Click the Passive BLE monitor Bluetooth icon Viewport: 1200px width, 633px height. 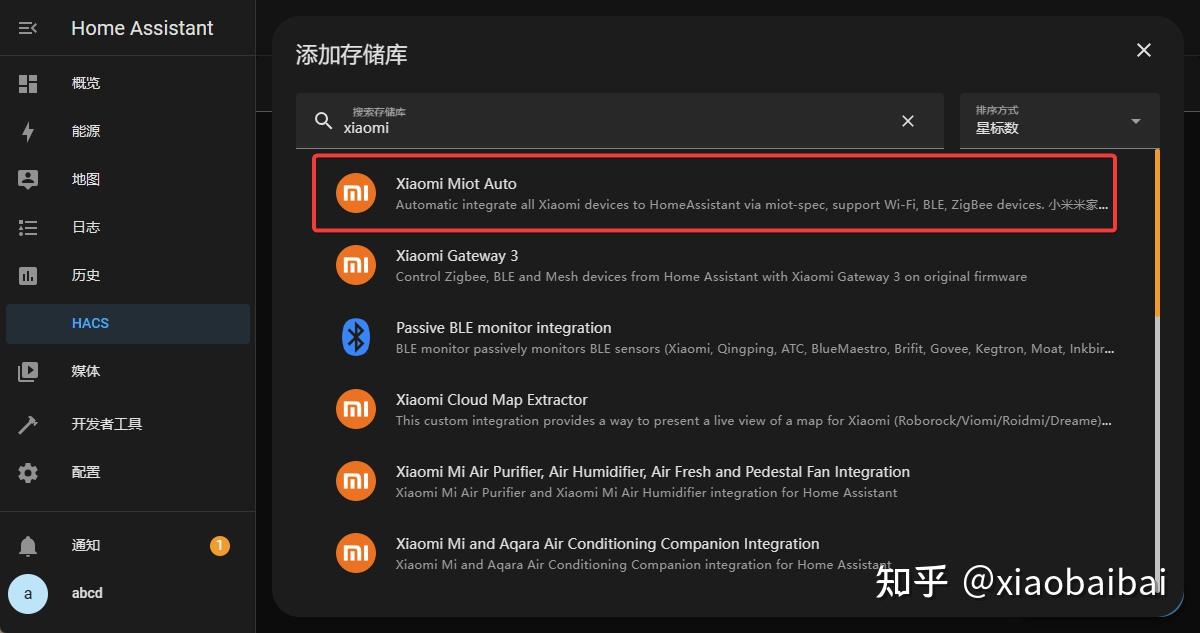(355, 337)
